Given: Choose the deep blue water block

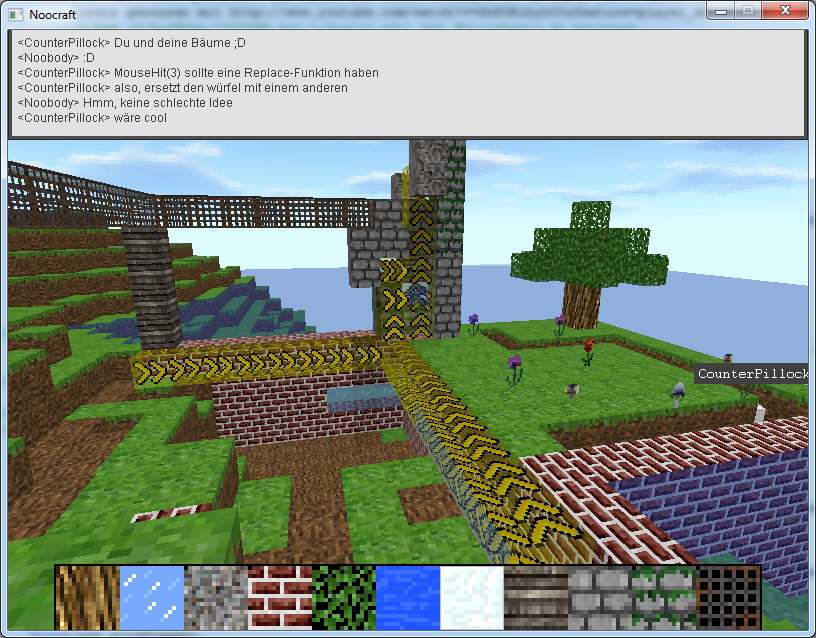Looking at the screenshot, I should [408, 597].
